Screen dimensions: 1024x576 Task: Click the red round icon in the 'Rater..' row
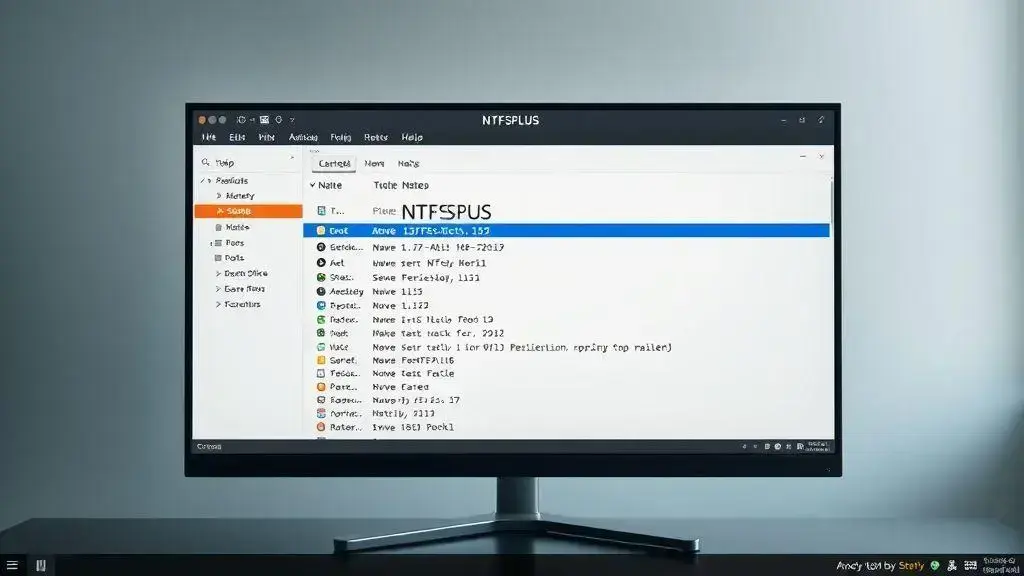[x=321, y=427]
